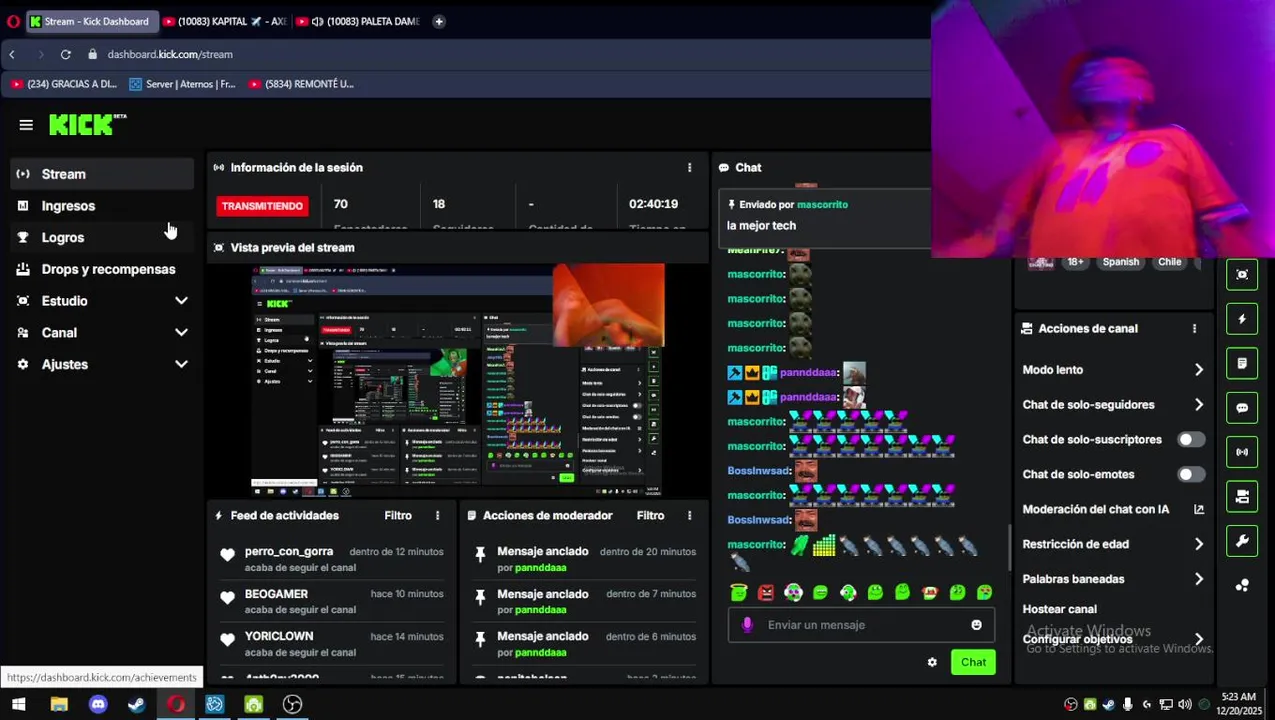
Task: Click the capture frame icon in right rail
Action: point(1242,275)
